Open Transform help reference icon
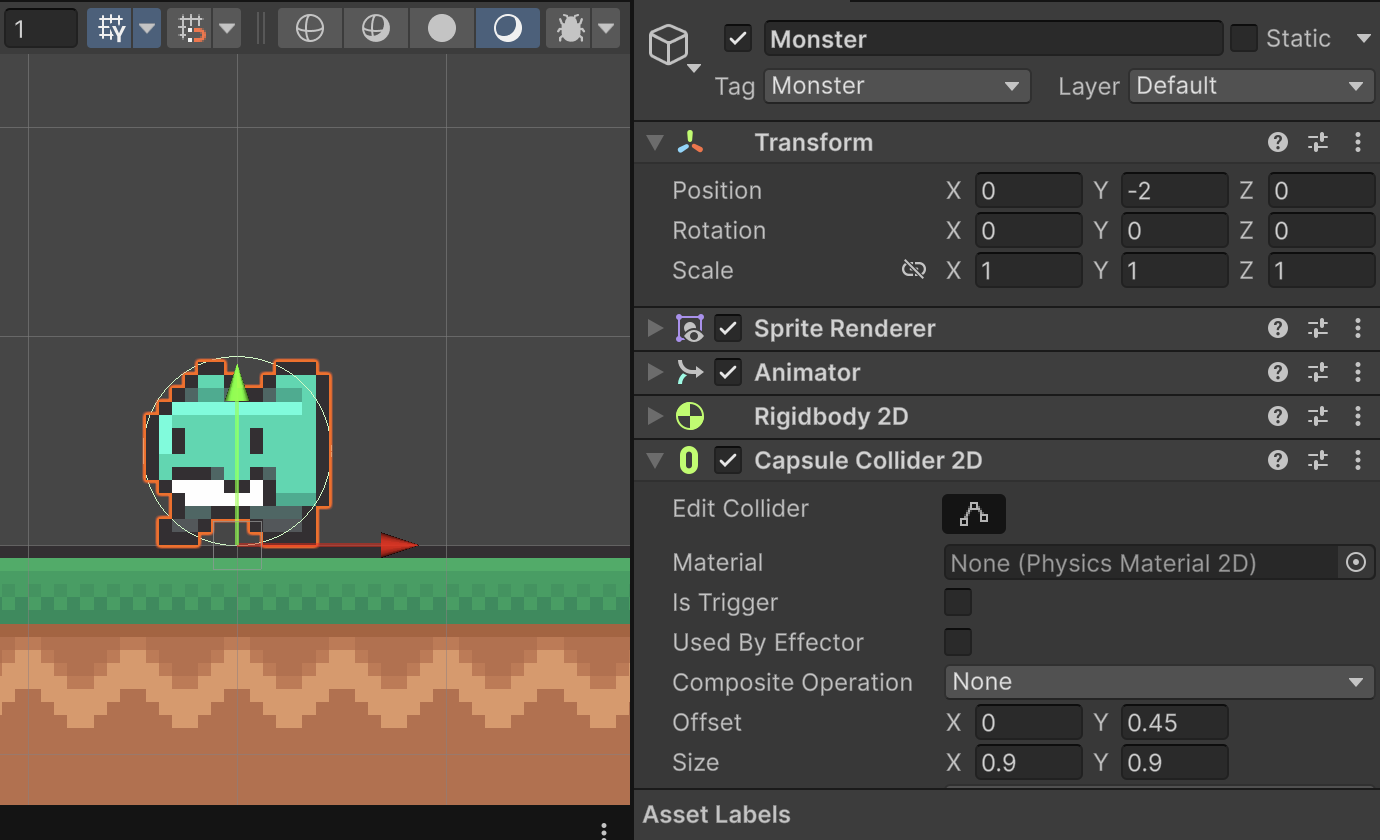Viewport: 1380px width, 840px height. (1277, 142)
